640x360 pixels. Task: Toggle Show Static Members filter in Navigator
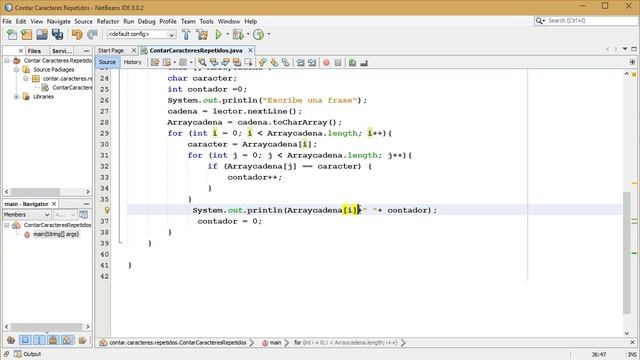coord(39,340)
